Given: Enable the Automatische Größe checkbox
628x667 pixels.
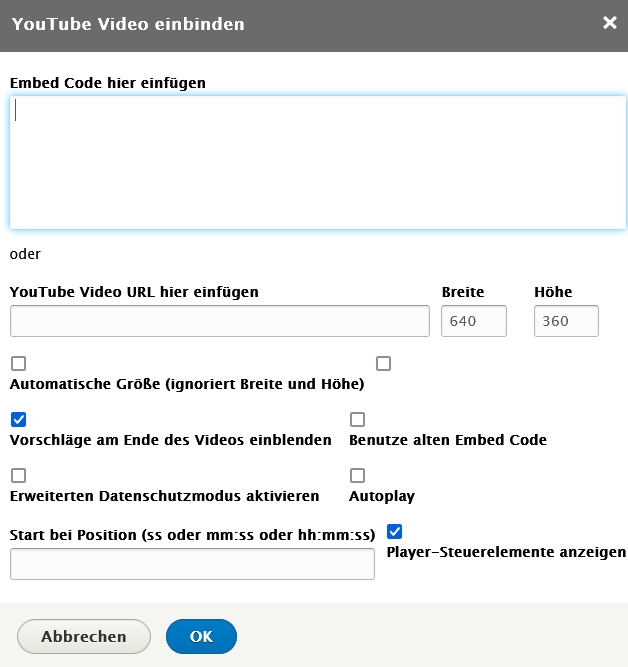Looking at the screenshot, I should (19, 364).
